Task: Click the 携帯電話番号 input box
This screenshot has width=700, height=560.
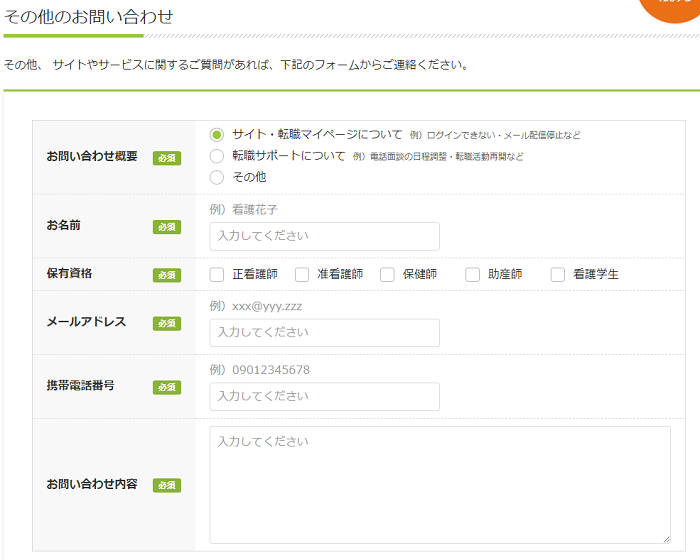Action: tap(324, 396)
